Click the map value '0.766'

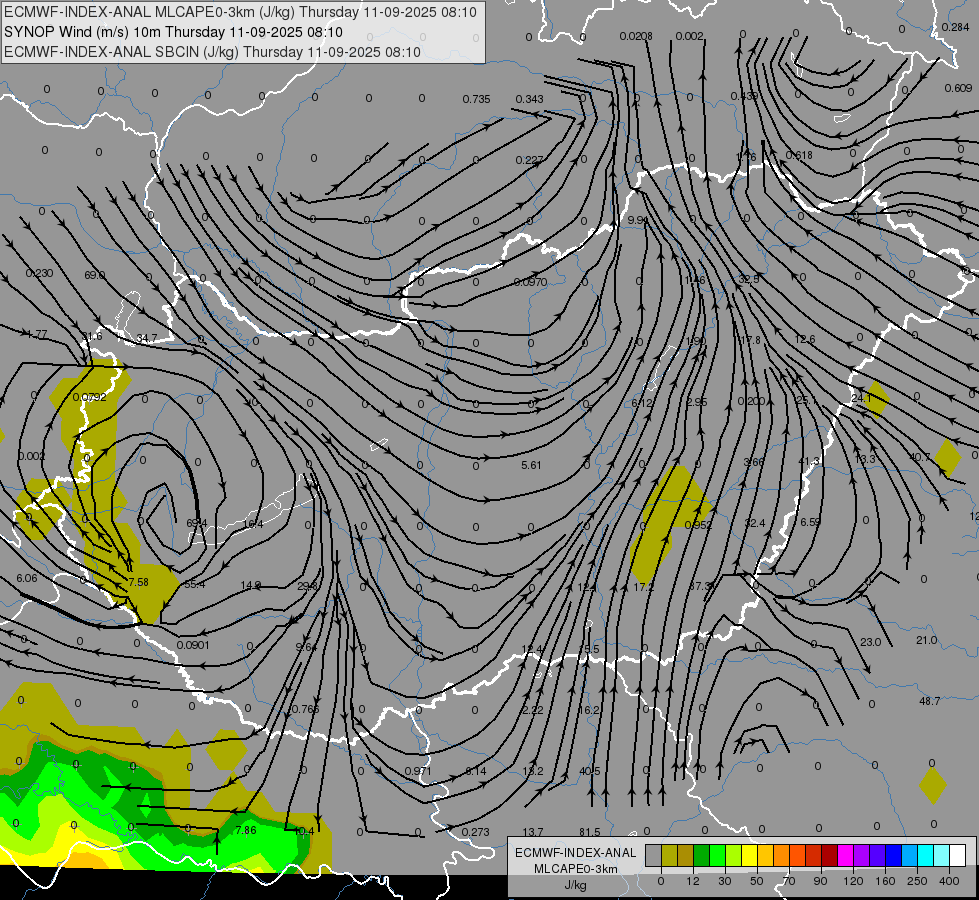(x=306, y=709)
